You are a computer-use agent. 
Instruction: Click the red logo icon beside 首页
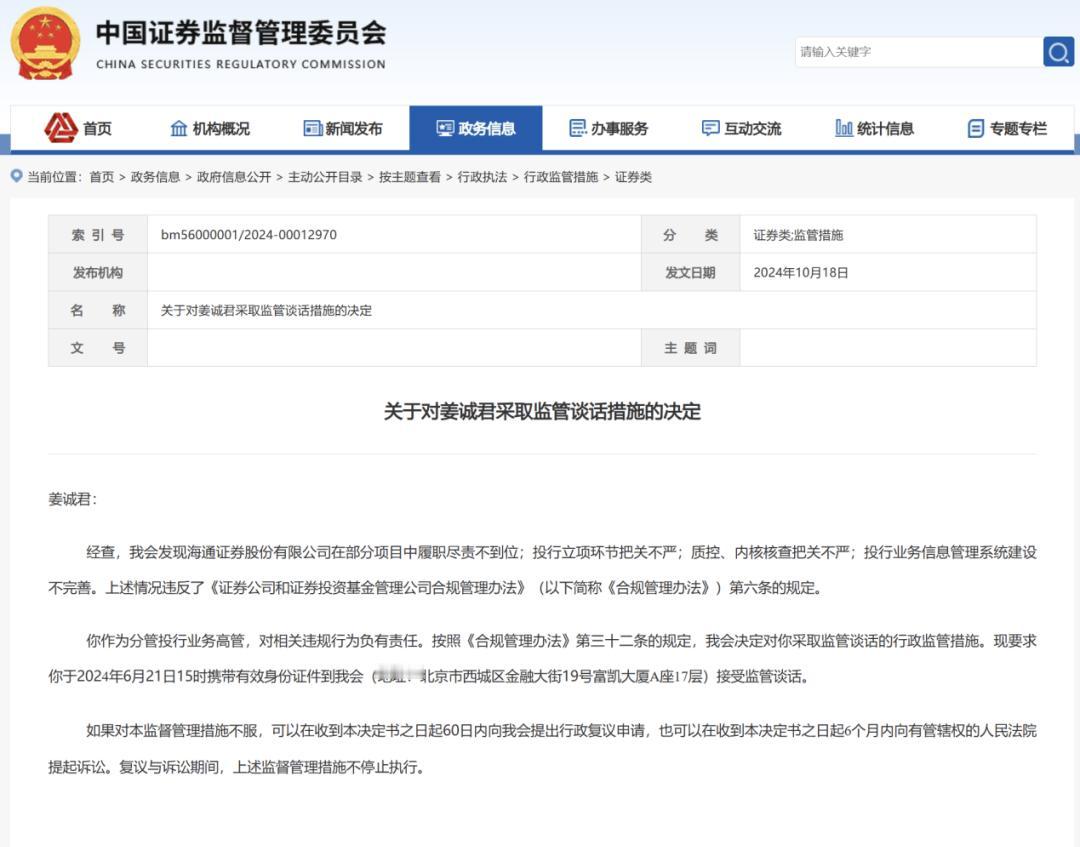click(x=61, y=128)
